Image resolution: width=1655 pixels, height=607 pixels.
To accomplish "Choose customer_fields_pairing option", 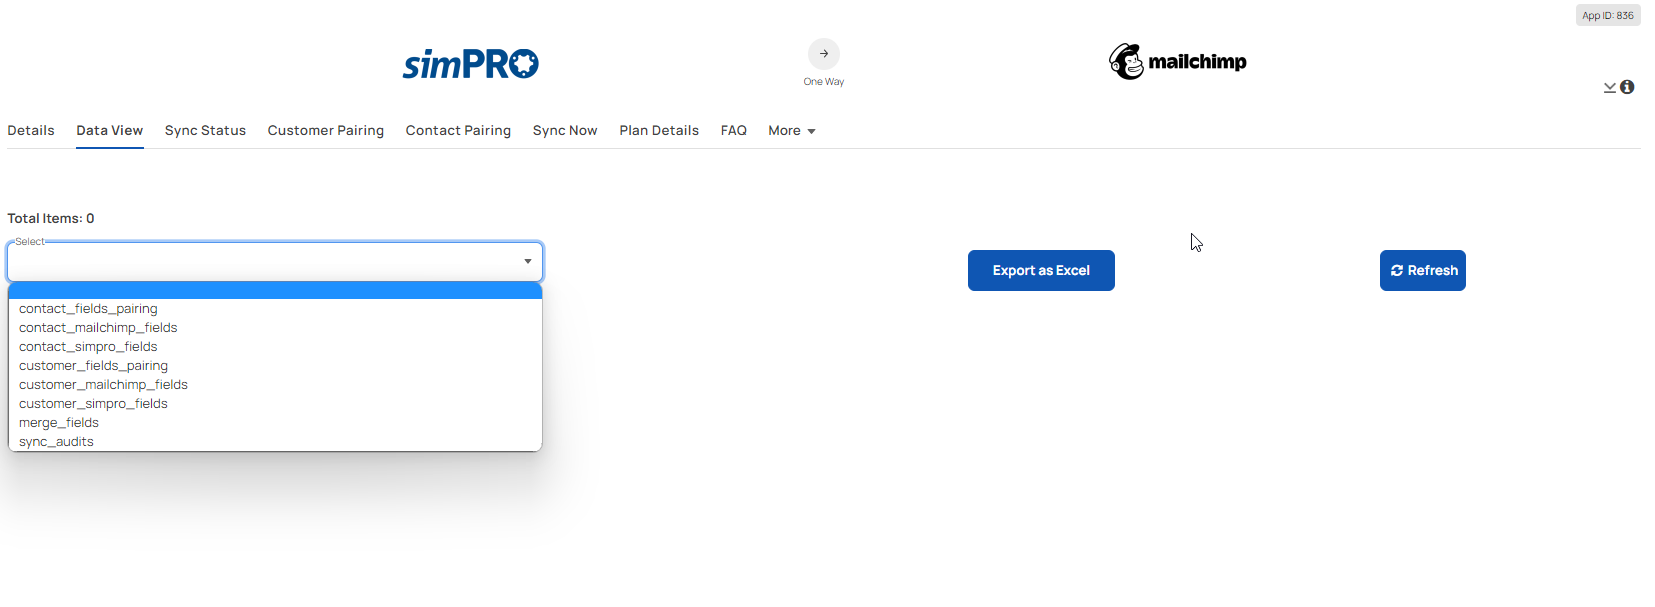I will click(x=275, y=366).
